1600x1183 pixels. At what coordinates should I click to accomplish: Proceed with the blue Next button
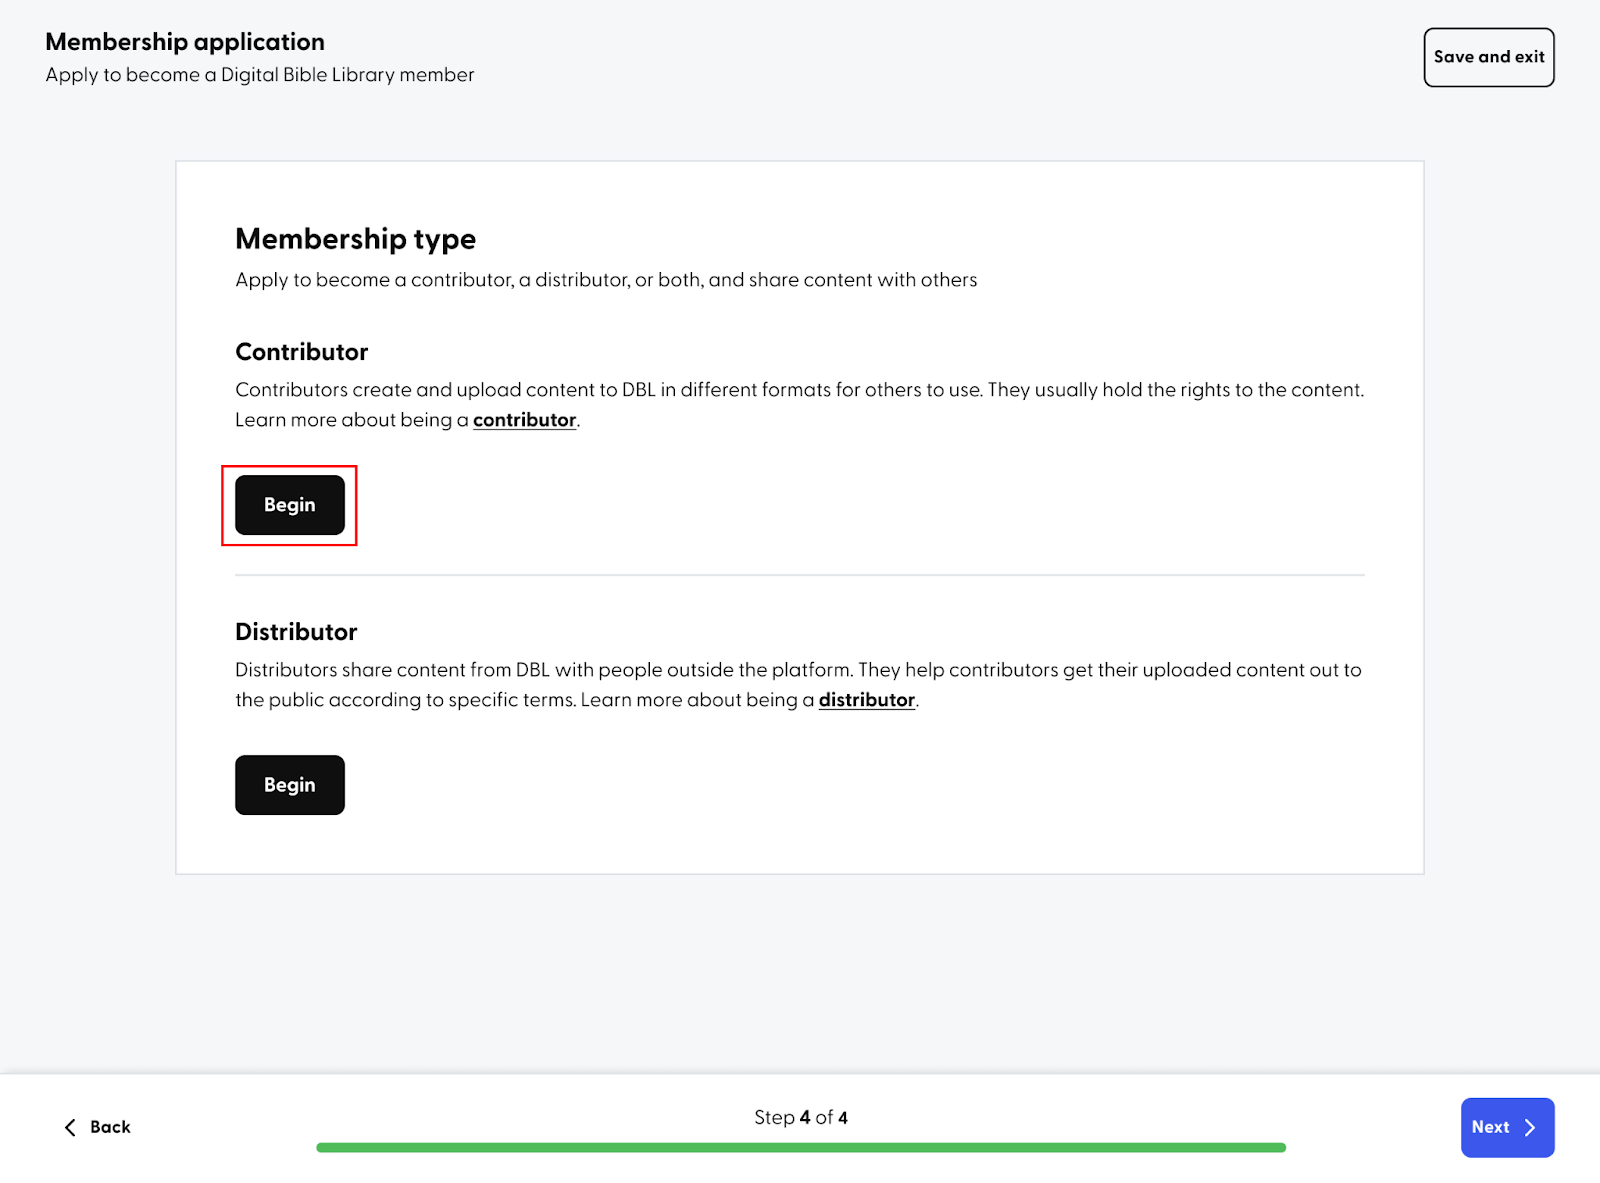click(x=1507, y=1127)
